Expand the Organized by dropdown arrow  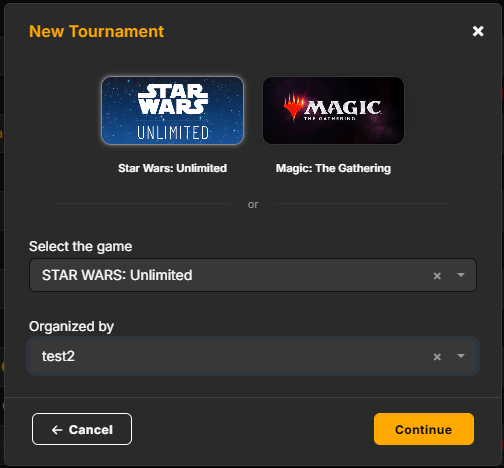[x=461, y=356]
